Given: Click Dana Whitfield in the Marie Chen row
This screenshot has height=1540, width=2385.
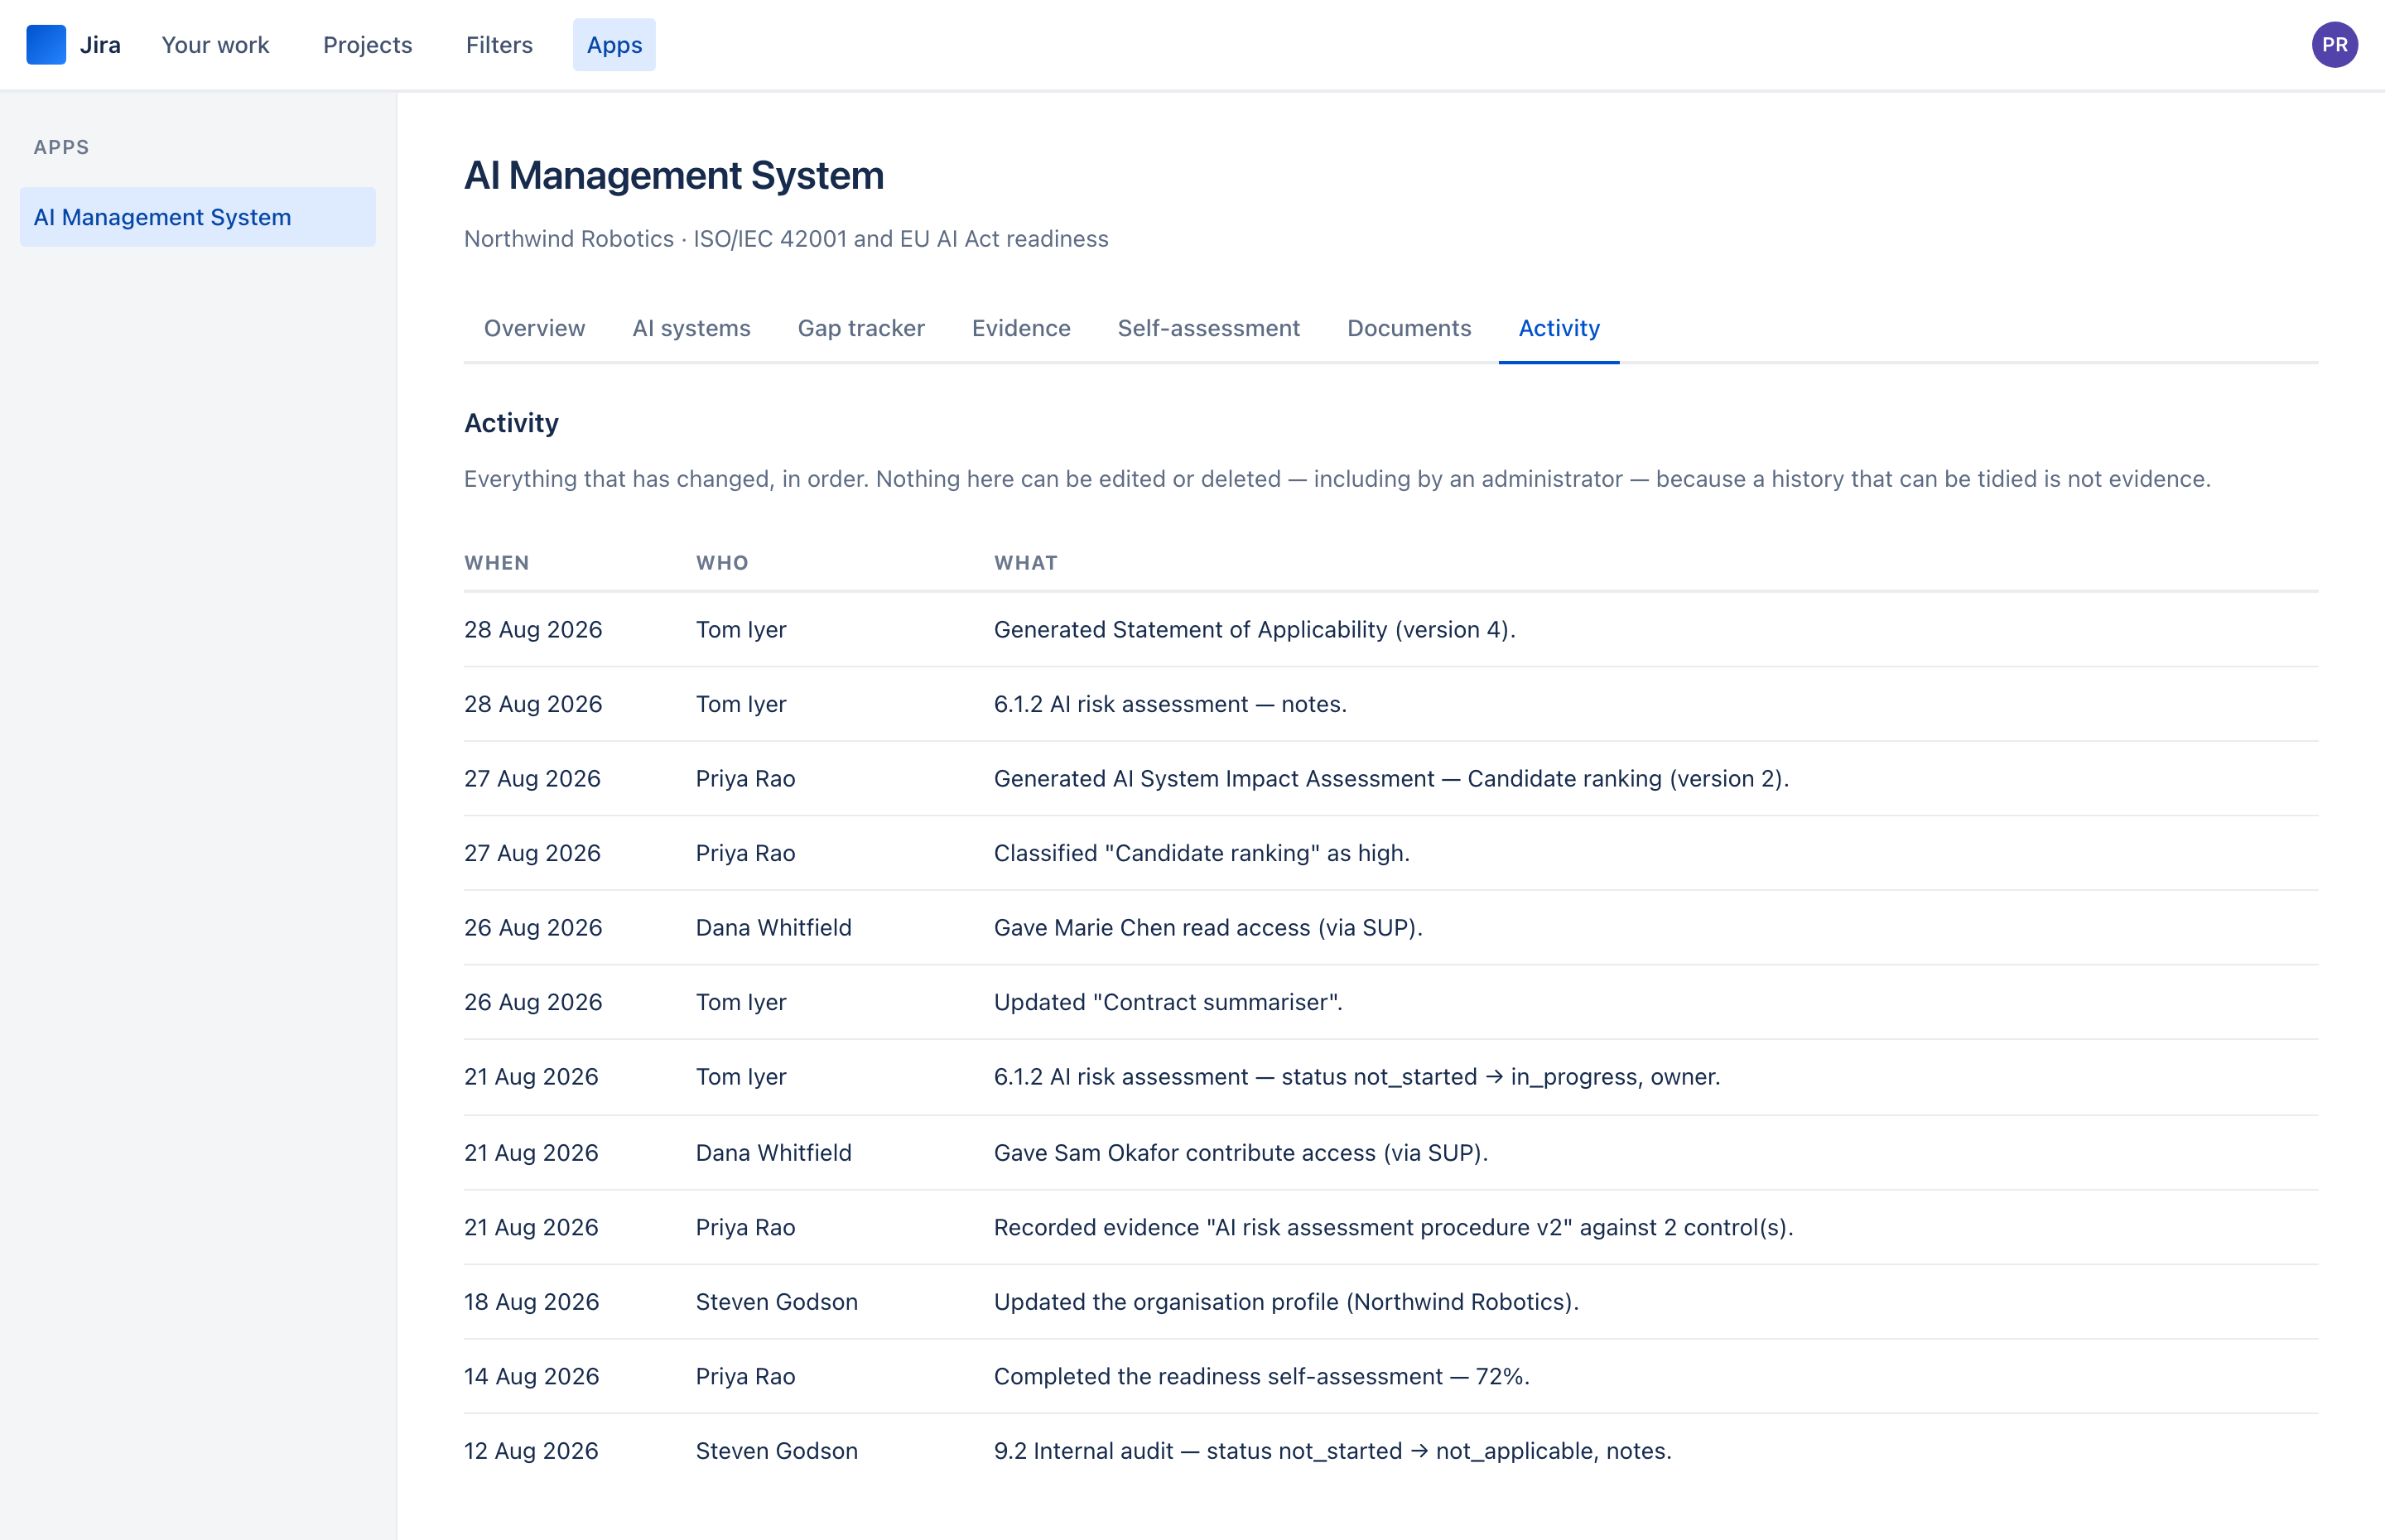Looking at the screenshot, I should [x=774, y=928].
